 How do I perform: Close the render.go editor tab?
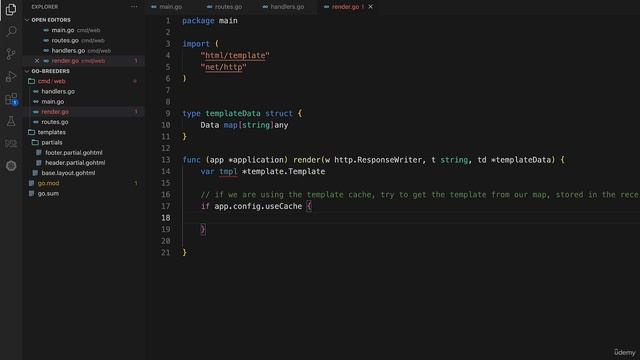(x=370, y=7)
